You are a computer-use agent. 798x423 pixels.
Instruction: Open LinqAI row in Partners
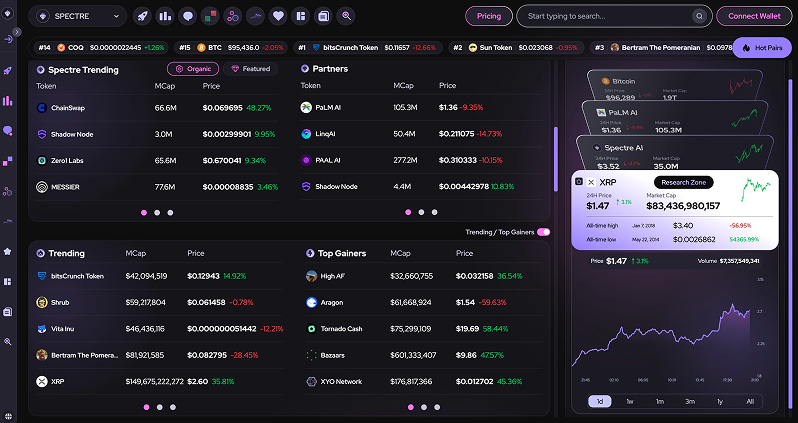click(x=421, y=134)
